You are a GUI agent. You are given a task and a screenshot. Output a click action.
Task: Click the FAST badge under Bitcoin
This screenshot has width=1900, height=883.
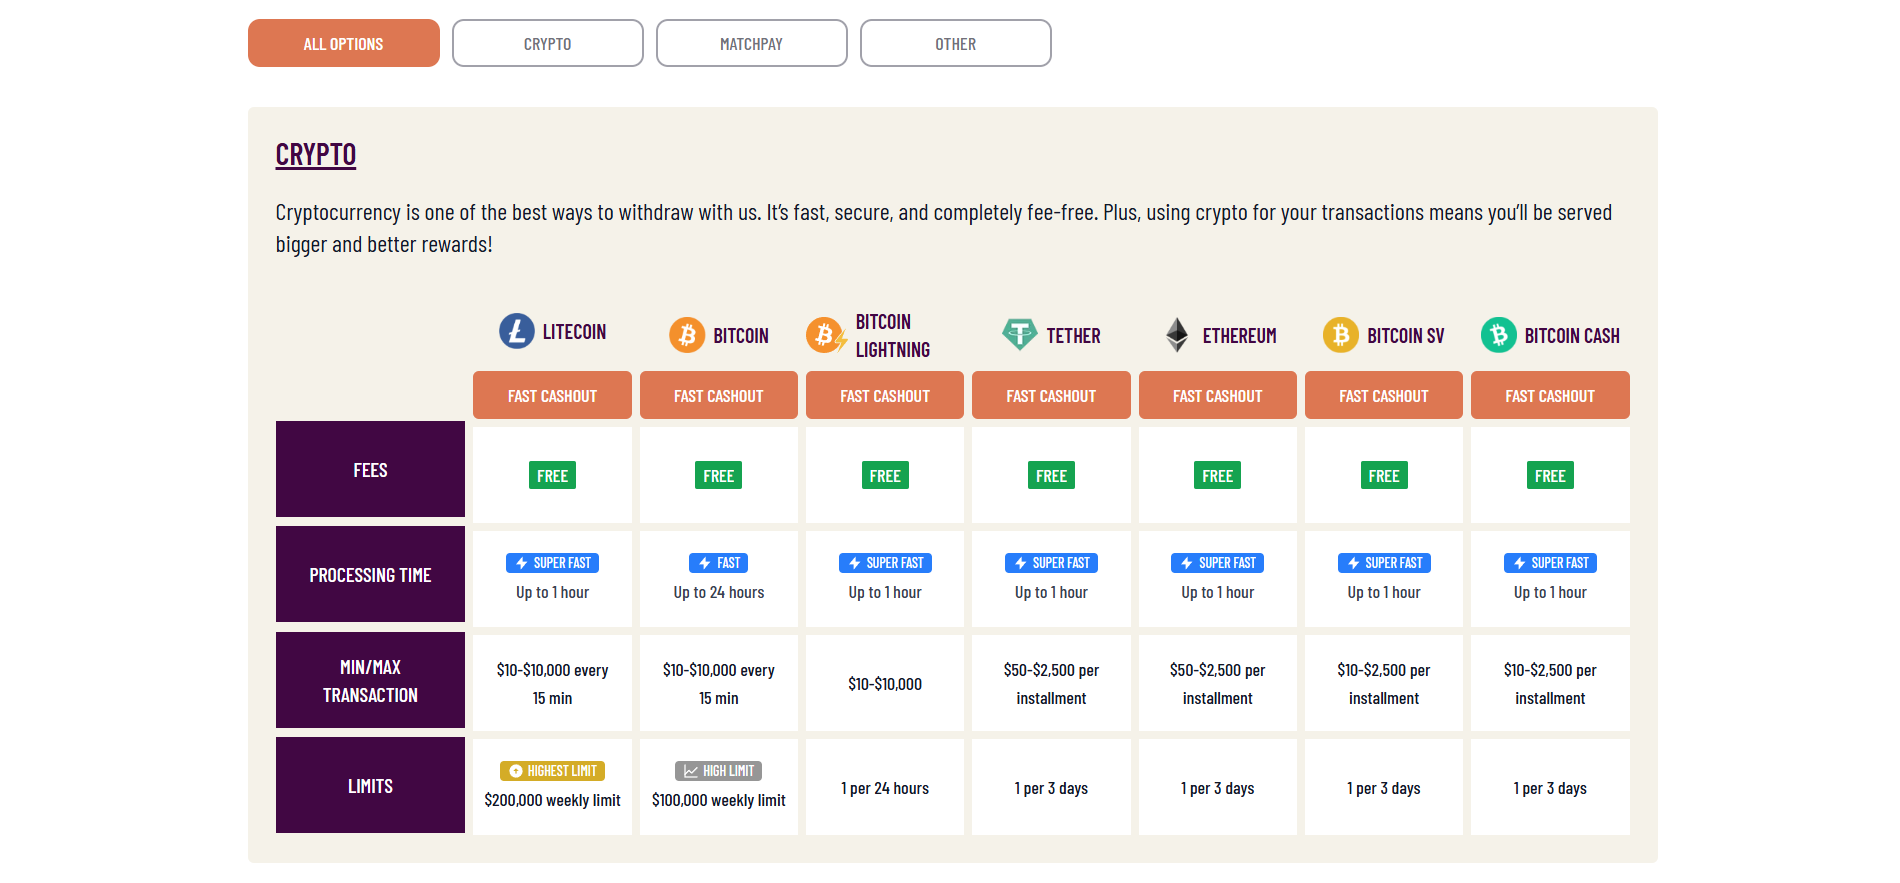(719, 563)
